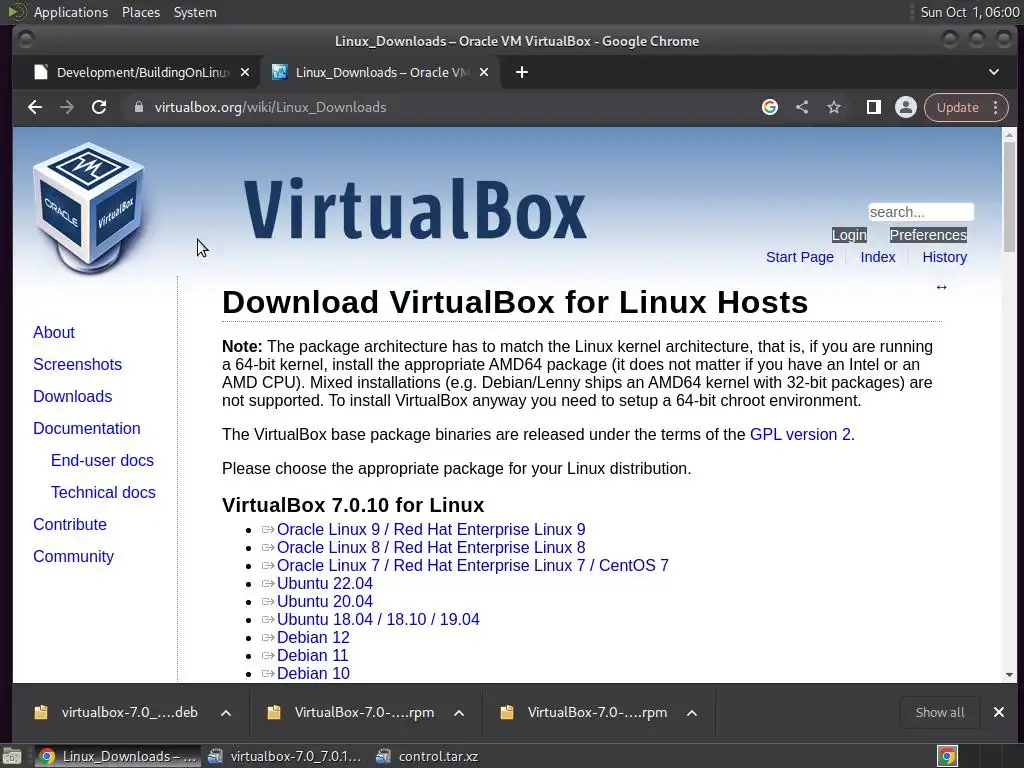1024x768 pixels.
Task: Expand options for the first .rpm download
Action: click(x=459, y=712)
